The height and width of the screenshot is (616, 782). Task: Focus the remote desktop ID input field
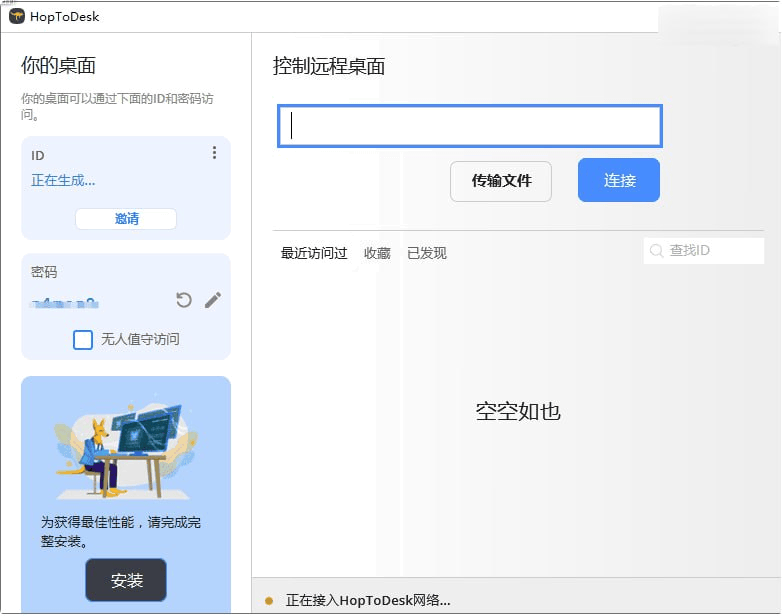pos(470,126)
